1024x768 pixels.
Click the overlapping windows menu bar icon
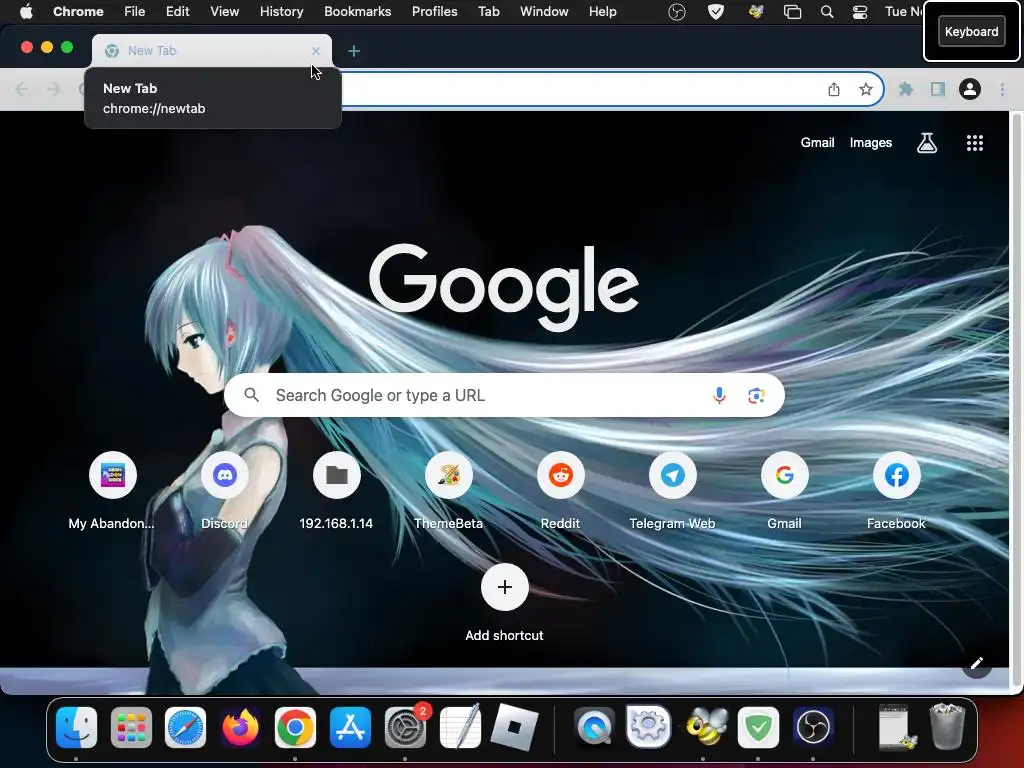point(792,12)
